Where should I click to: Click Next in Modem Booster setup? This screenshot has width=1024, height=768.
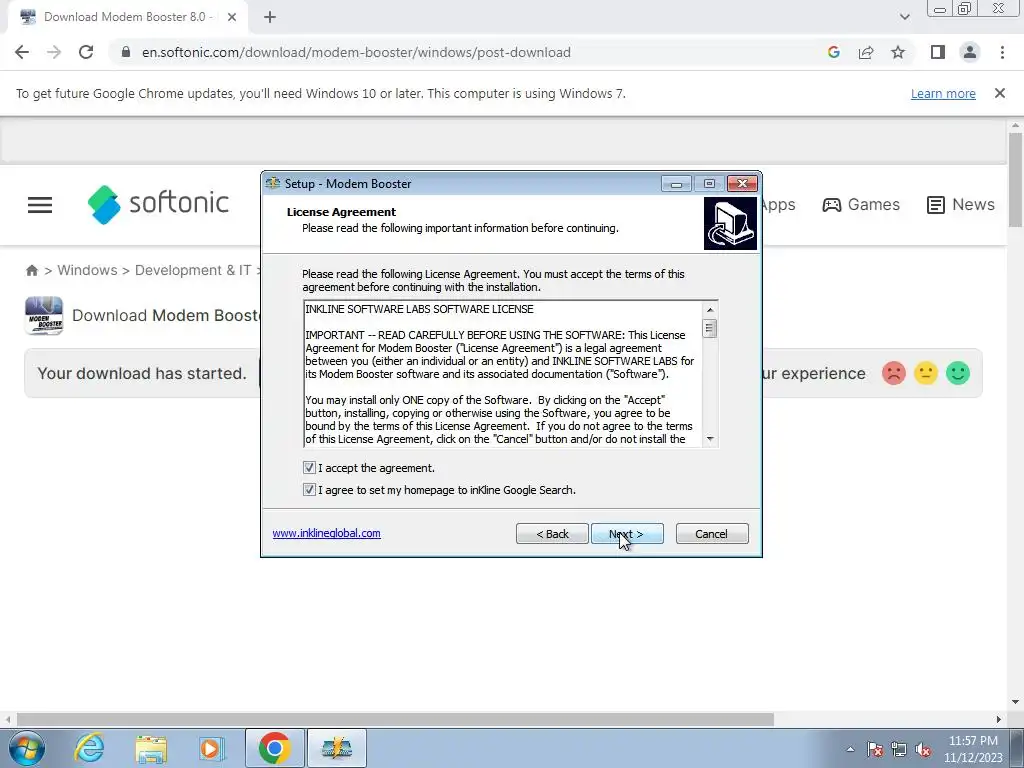tap(627, 534)
